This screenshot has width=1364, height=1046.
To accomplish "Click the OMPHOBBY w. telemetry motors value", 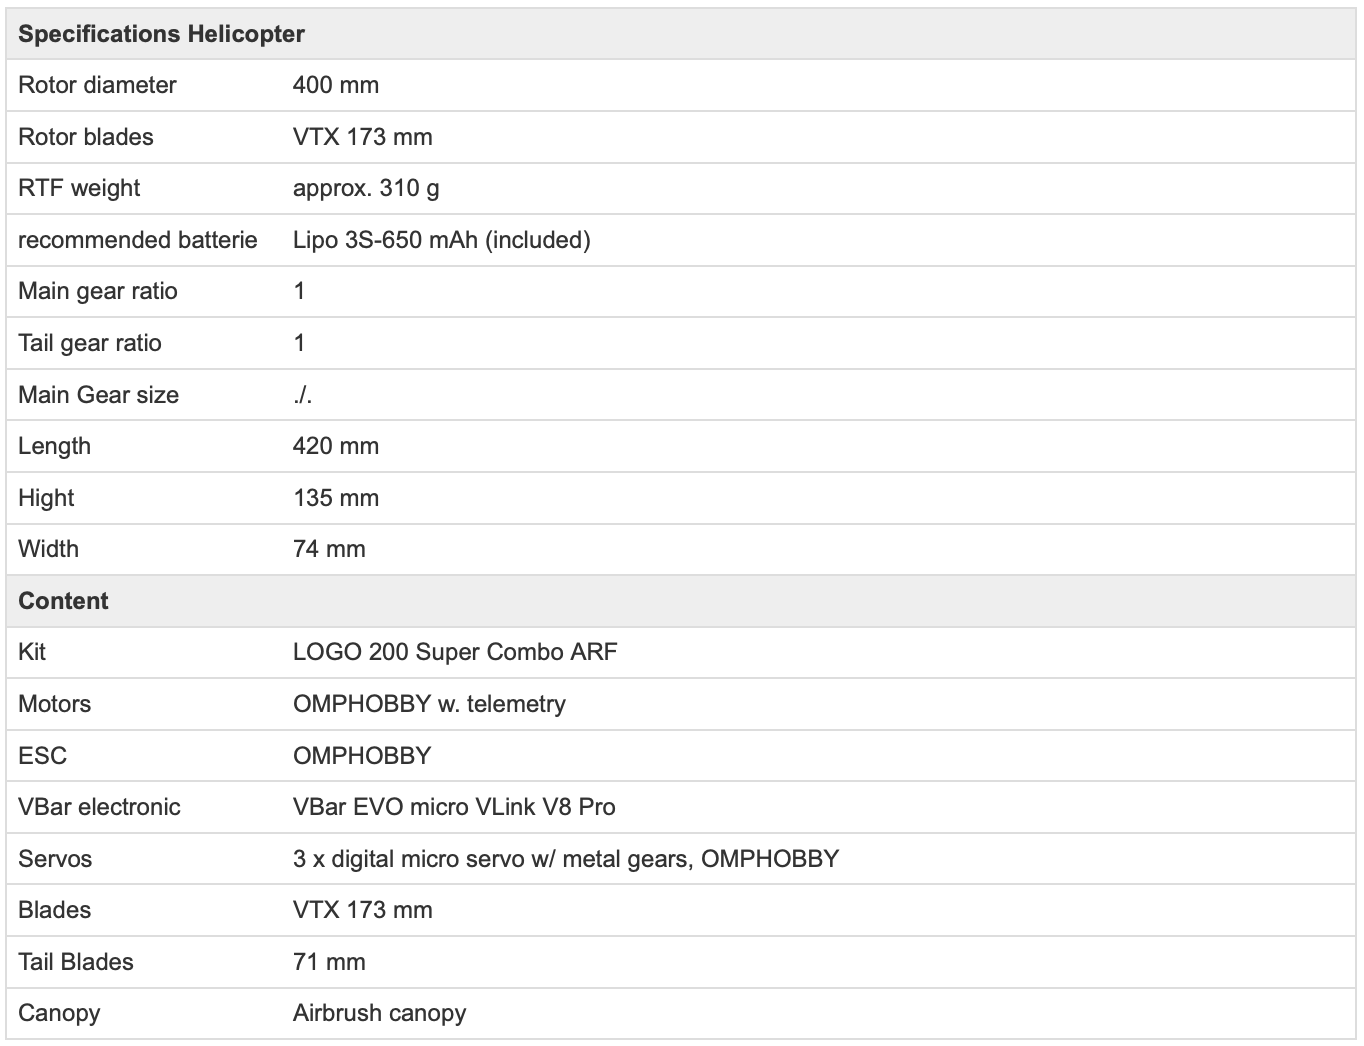I will [x=429, y=704].
